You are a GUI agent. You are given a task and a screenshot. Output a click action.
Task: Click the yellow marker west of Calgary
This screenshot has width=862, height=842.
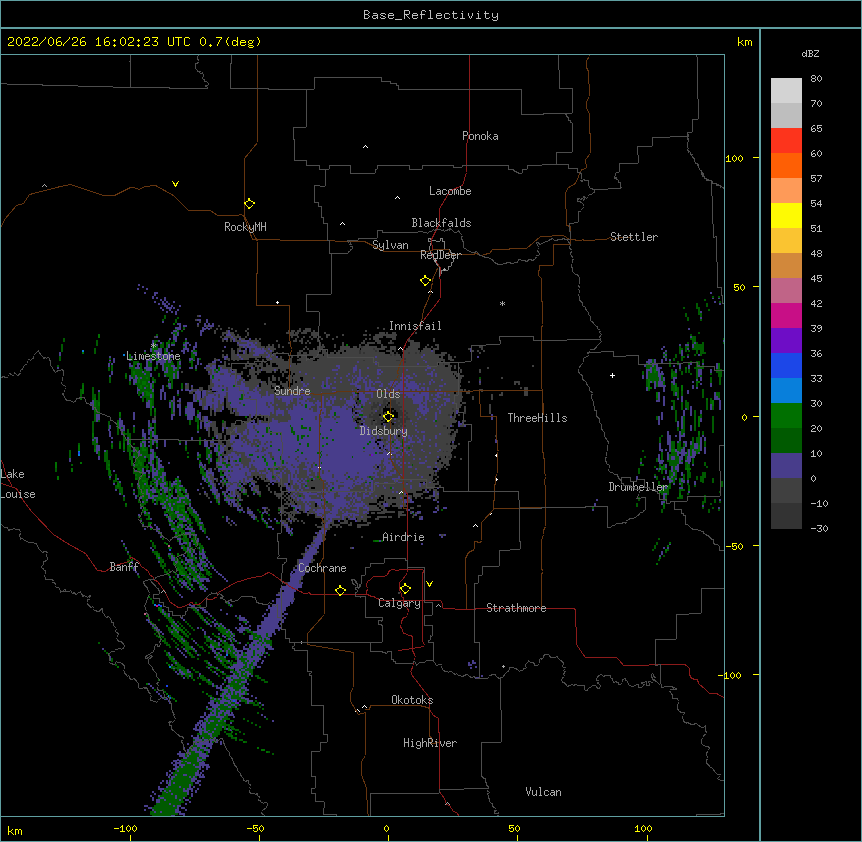[x=340, y=590]
